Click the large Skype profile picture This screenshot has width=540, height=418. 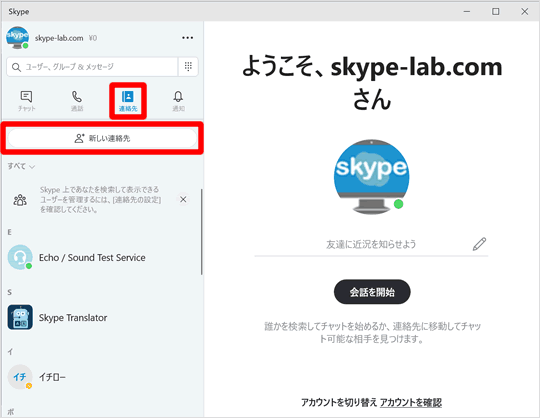371,176
